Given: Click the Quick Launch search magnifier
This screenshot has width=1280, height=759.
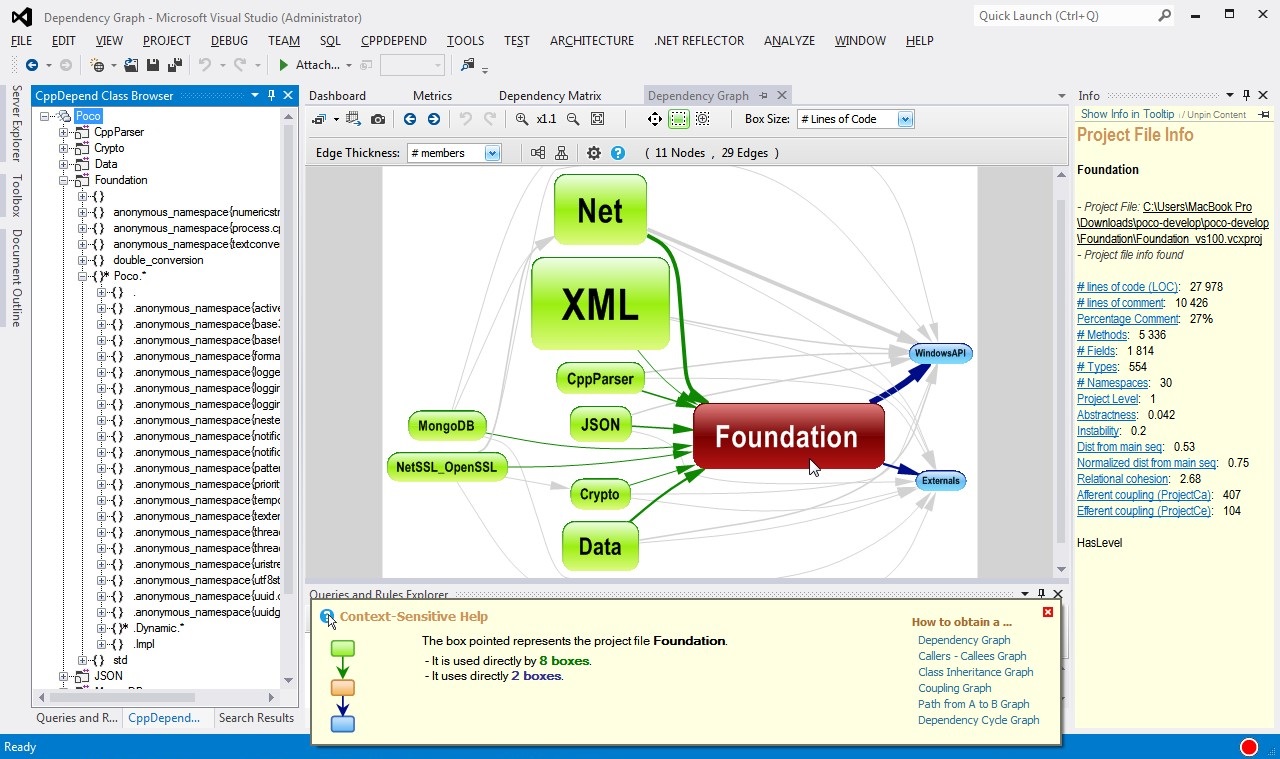Looking at the screenshot, I should click(x=1165, y=15).
